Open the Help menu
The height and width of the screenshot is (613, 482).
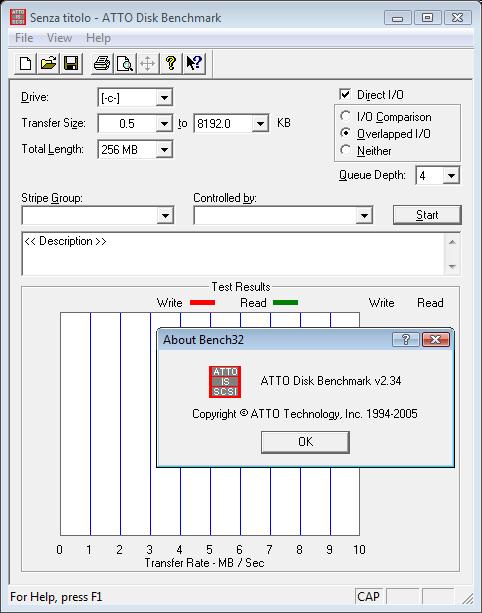(98, 38)
